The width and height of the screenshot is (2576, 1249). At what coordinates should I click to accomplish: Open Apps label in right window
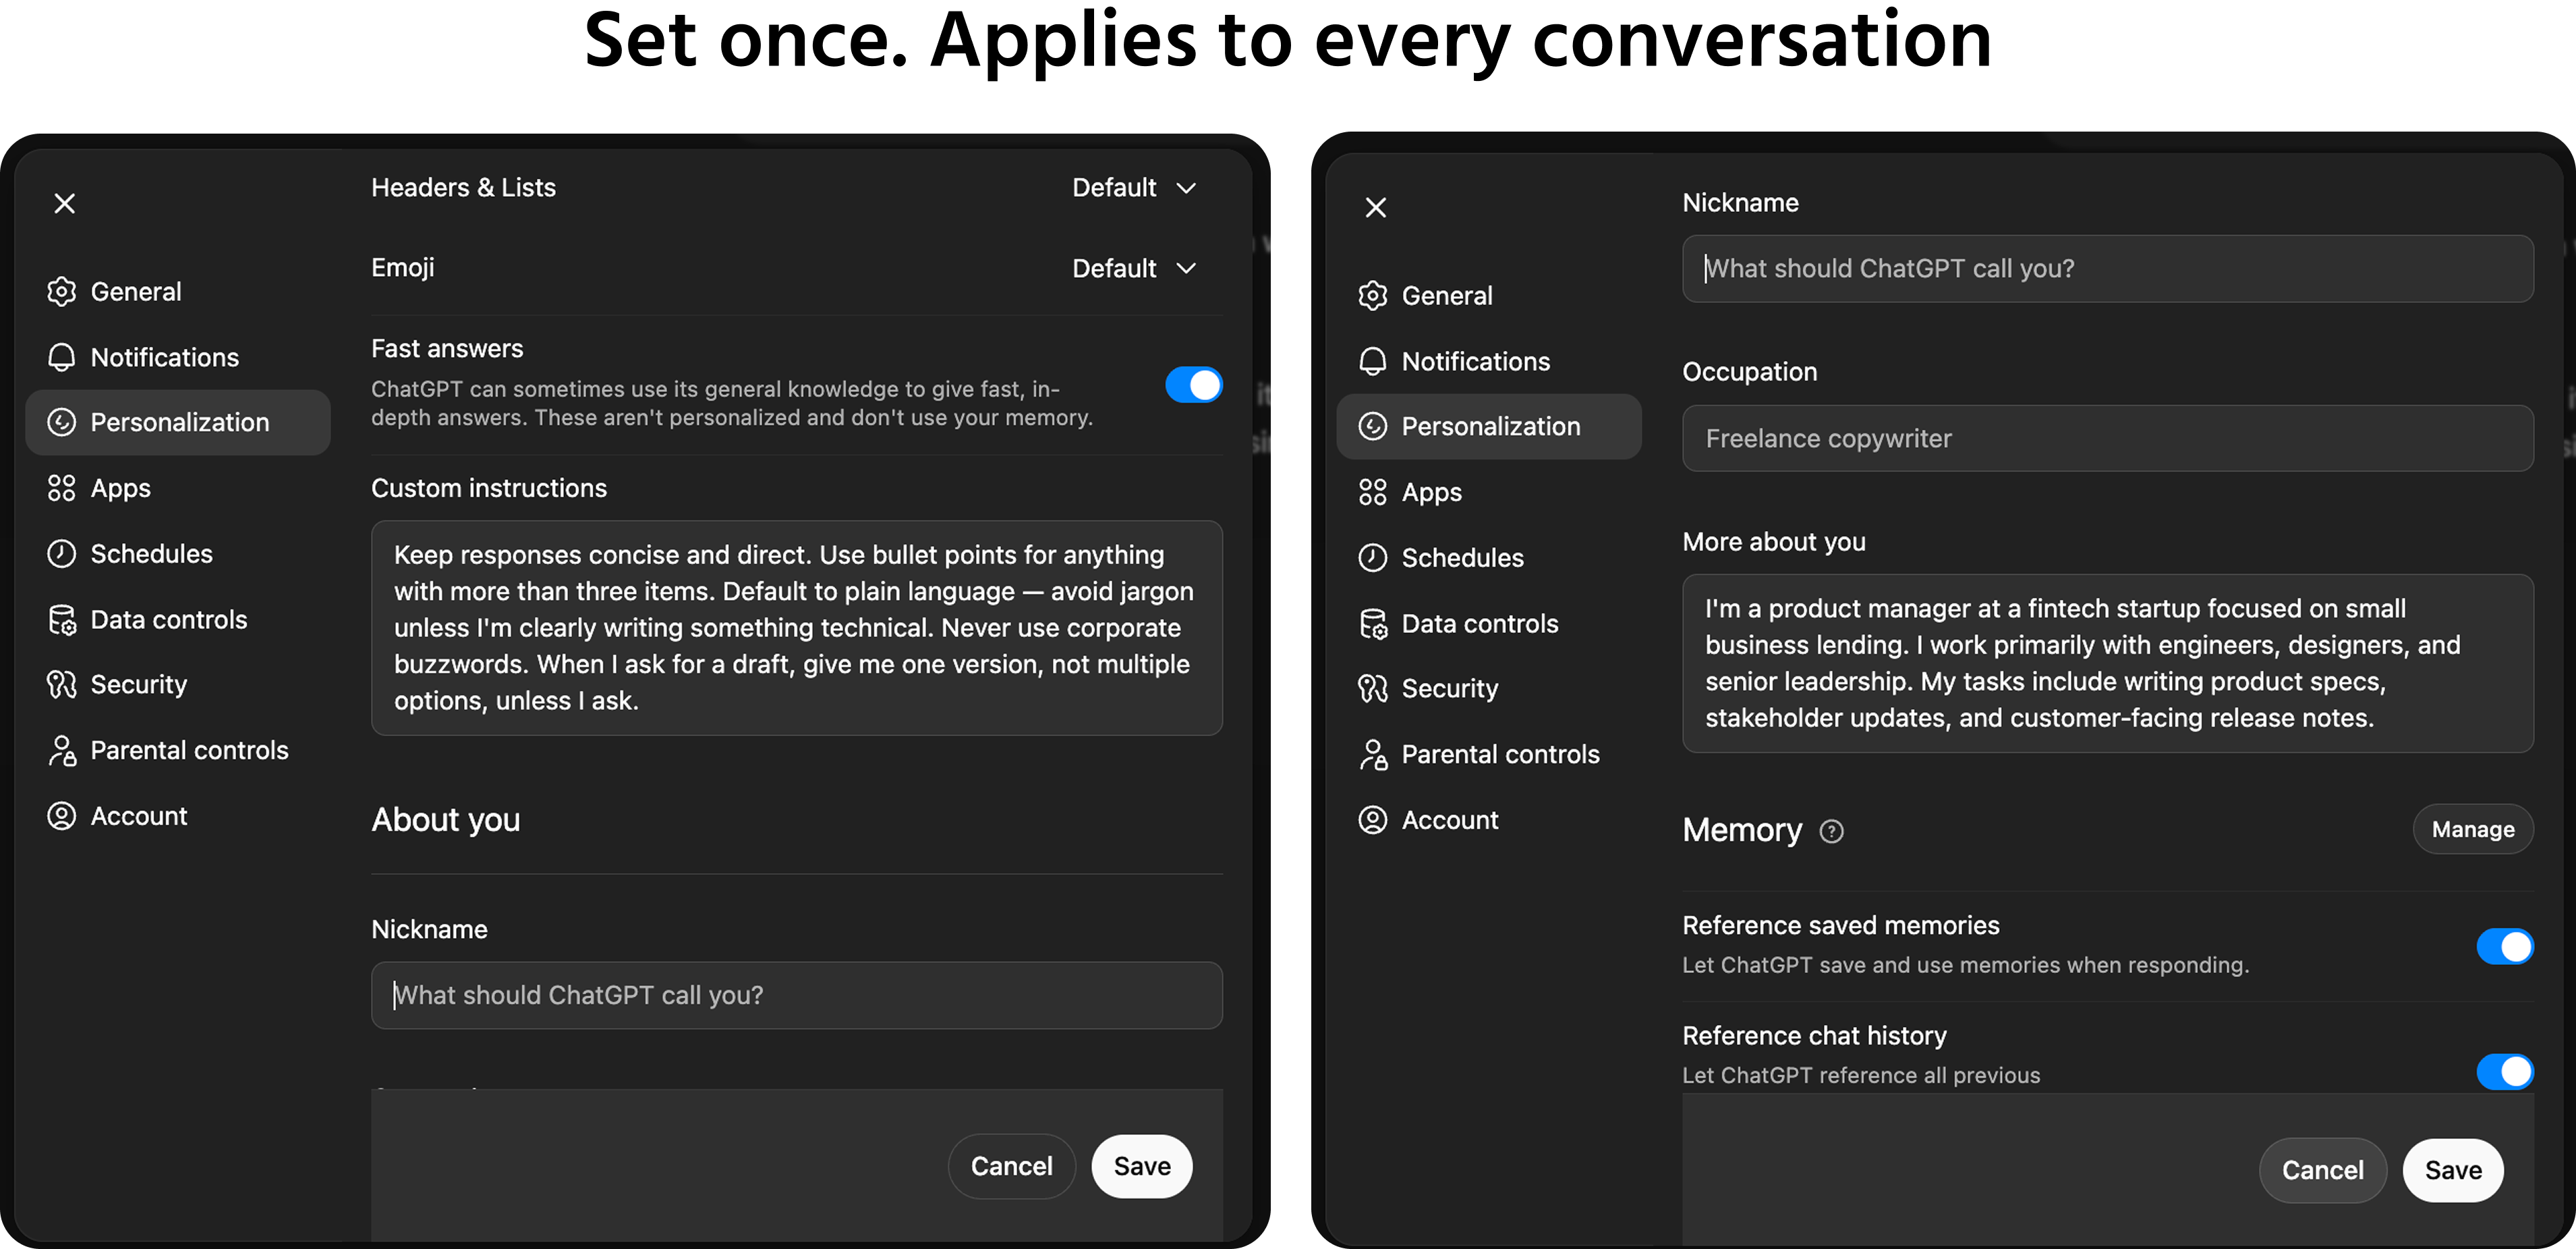pyautogui.click(x=1432, y=493)
